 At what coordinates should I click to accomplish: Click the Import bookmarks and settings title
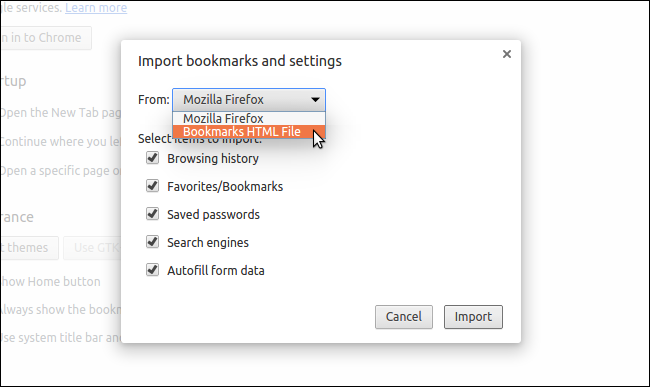coord(240,61)
